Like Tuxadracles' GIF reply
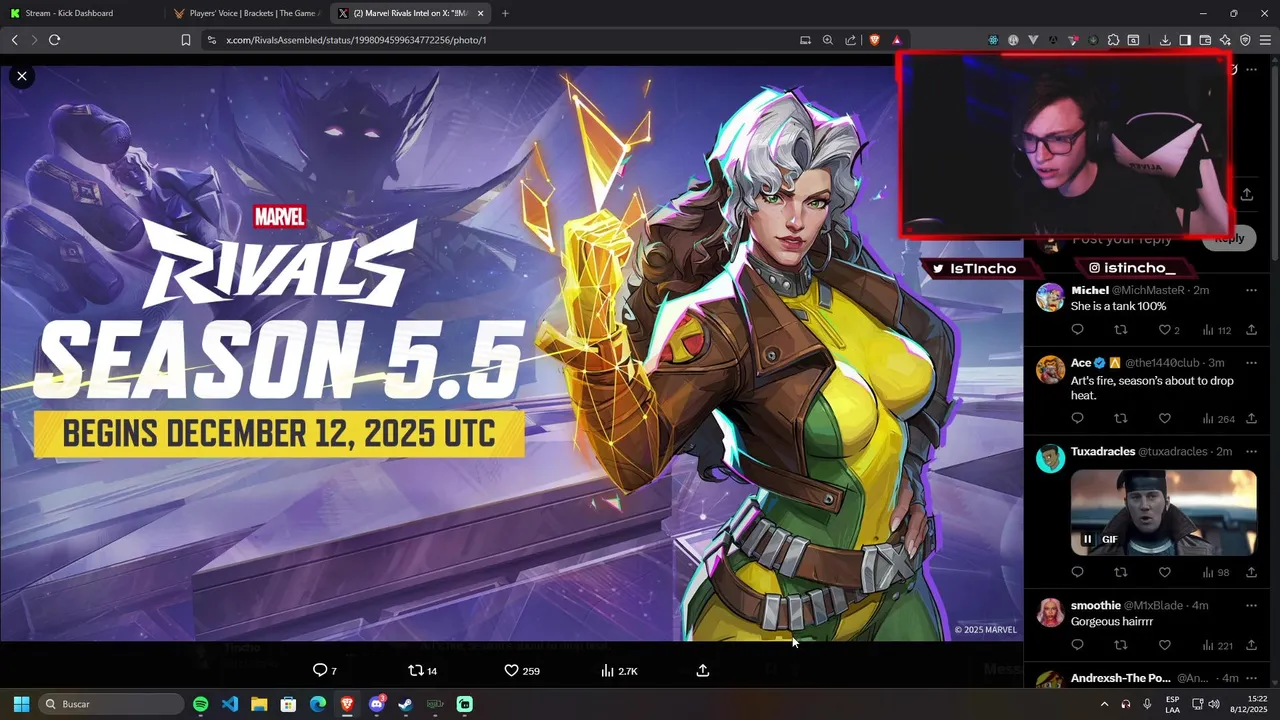The height and width of the screenshot is (720, 1280). [x=1164, y=572]
